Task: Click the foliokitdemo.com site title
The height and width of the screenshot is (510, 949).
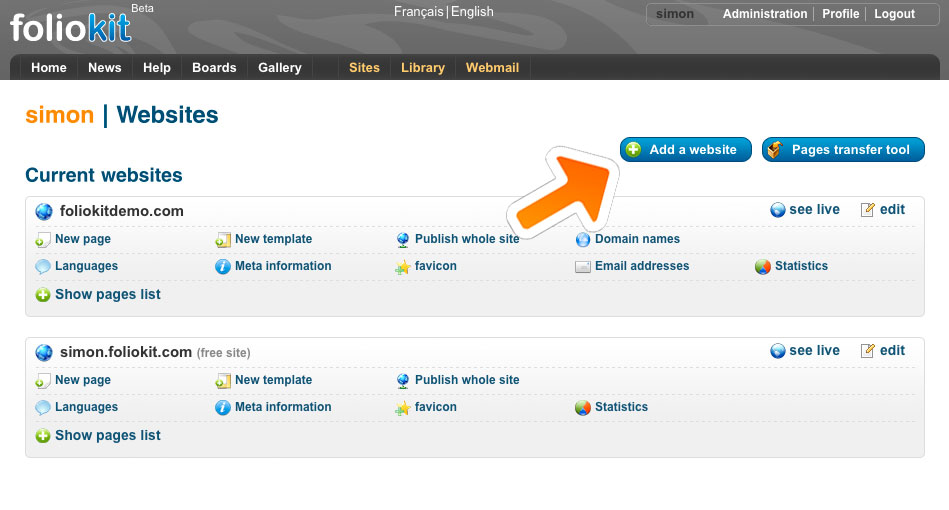Action: [x=122, y=211]
